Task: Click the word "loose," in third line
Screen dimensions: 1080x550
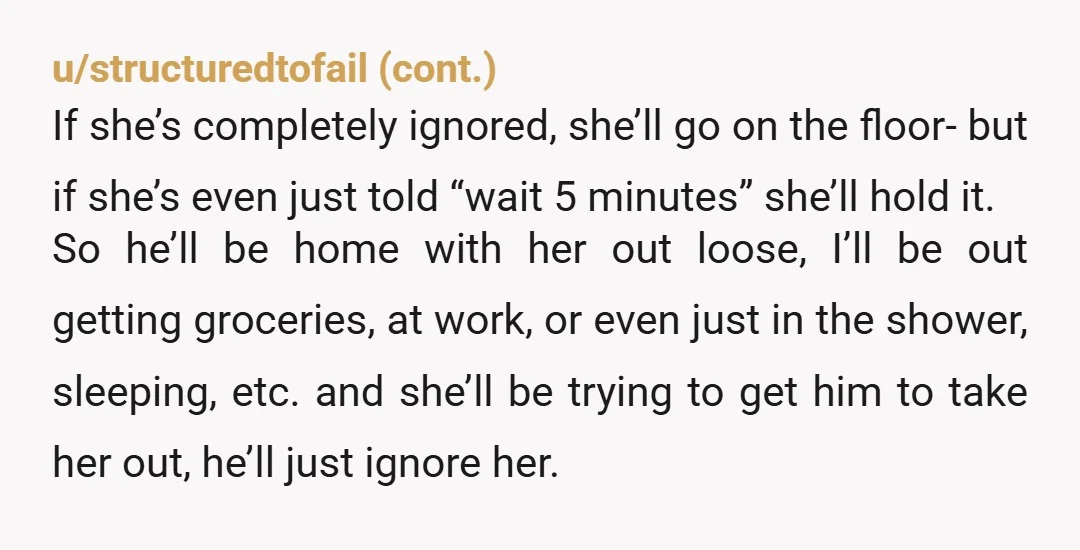Action: (x=751, y=248)
